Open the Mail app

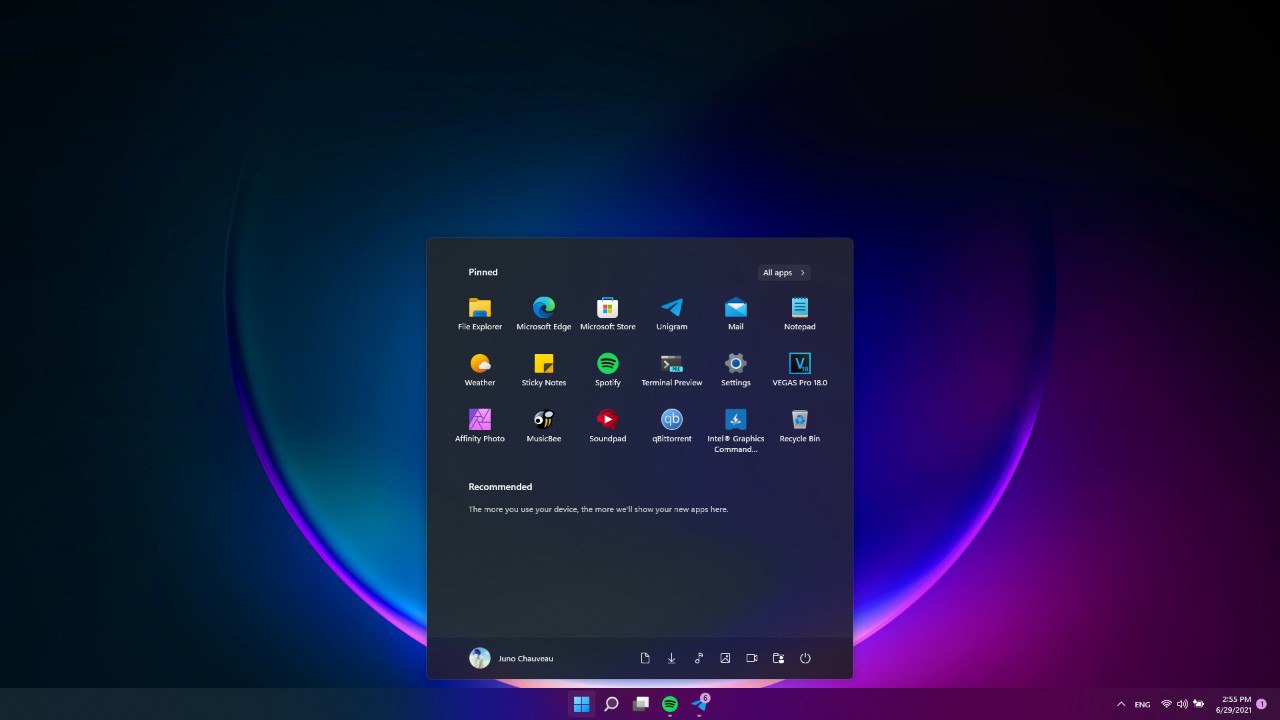pyautogui.click(x=736, y=313)
